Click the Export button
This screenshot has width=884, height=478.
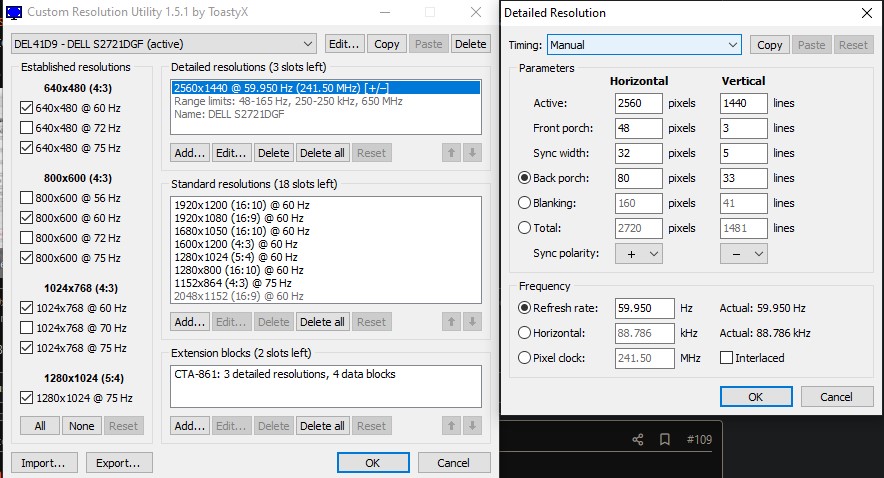(x=118, y=463)
